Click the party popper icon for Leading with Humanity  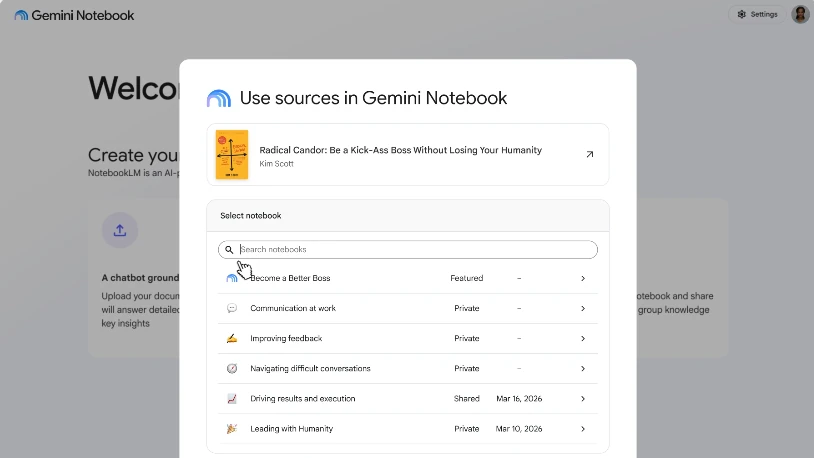click(x=232, y=429)
